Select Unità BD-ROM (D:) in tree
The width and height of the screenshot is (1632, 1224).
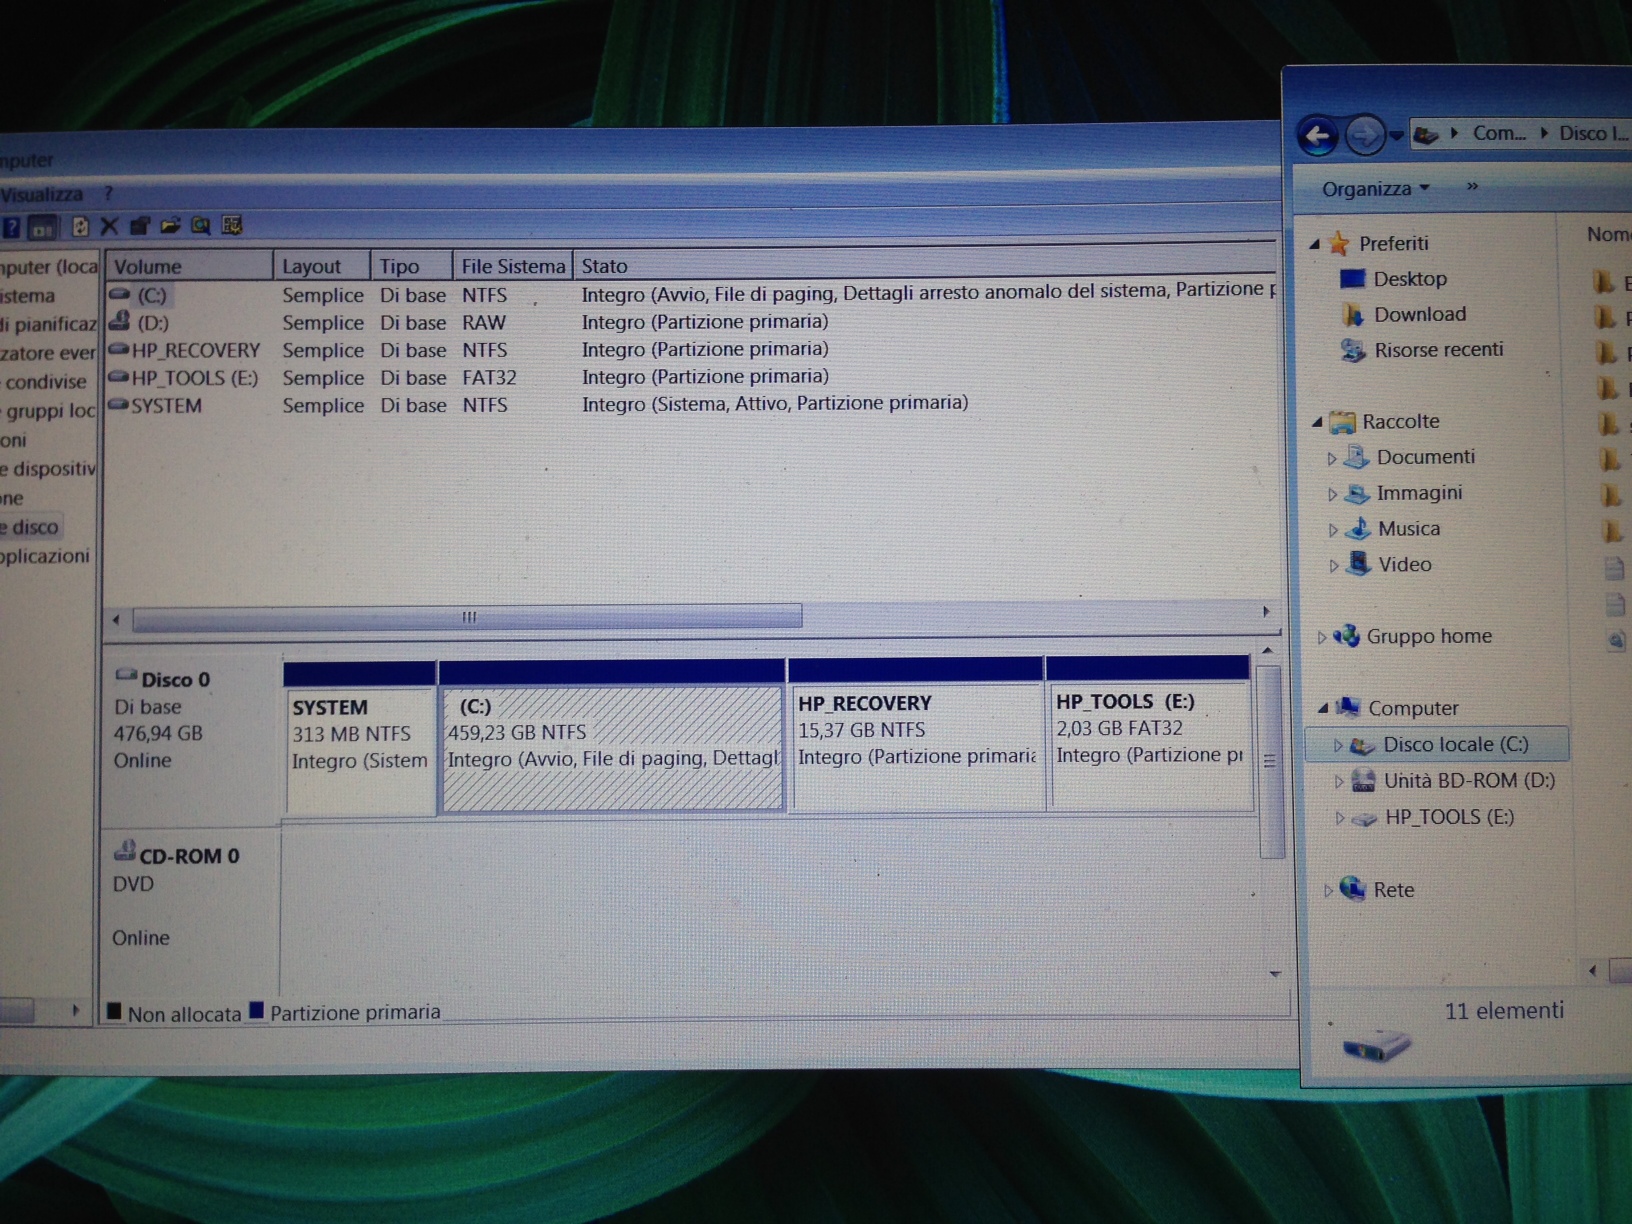point(1468,781)
